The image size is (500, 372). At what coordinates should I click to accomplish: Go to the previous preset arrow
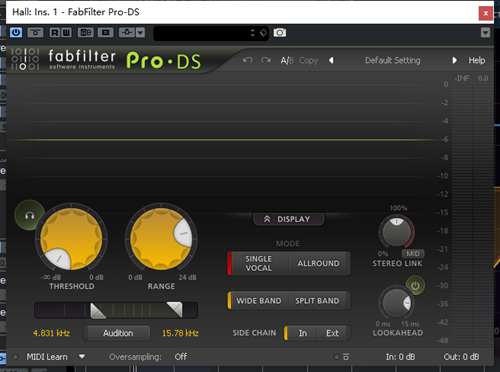coord(331,60)
